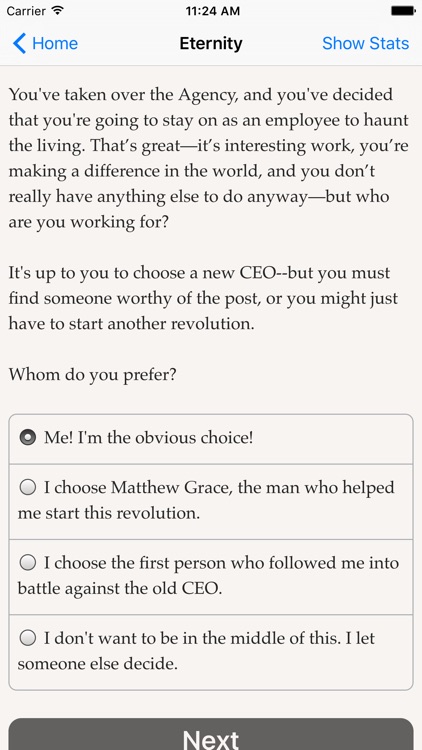Viewport: 422px width, 750px height.
Task: Tap the Eternity title in navigation bar
Action: tap(211, 44)
